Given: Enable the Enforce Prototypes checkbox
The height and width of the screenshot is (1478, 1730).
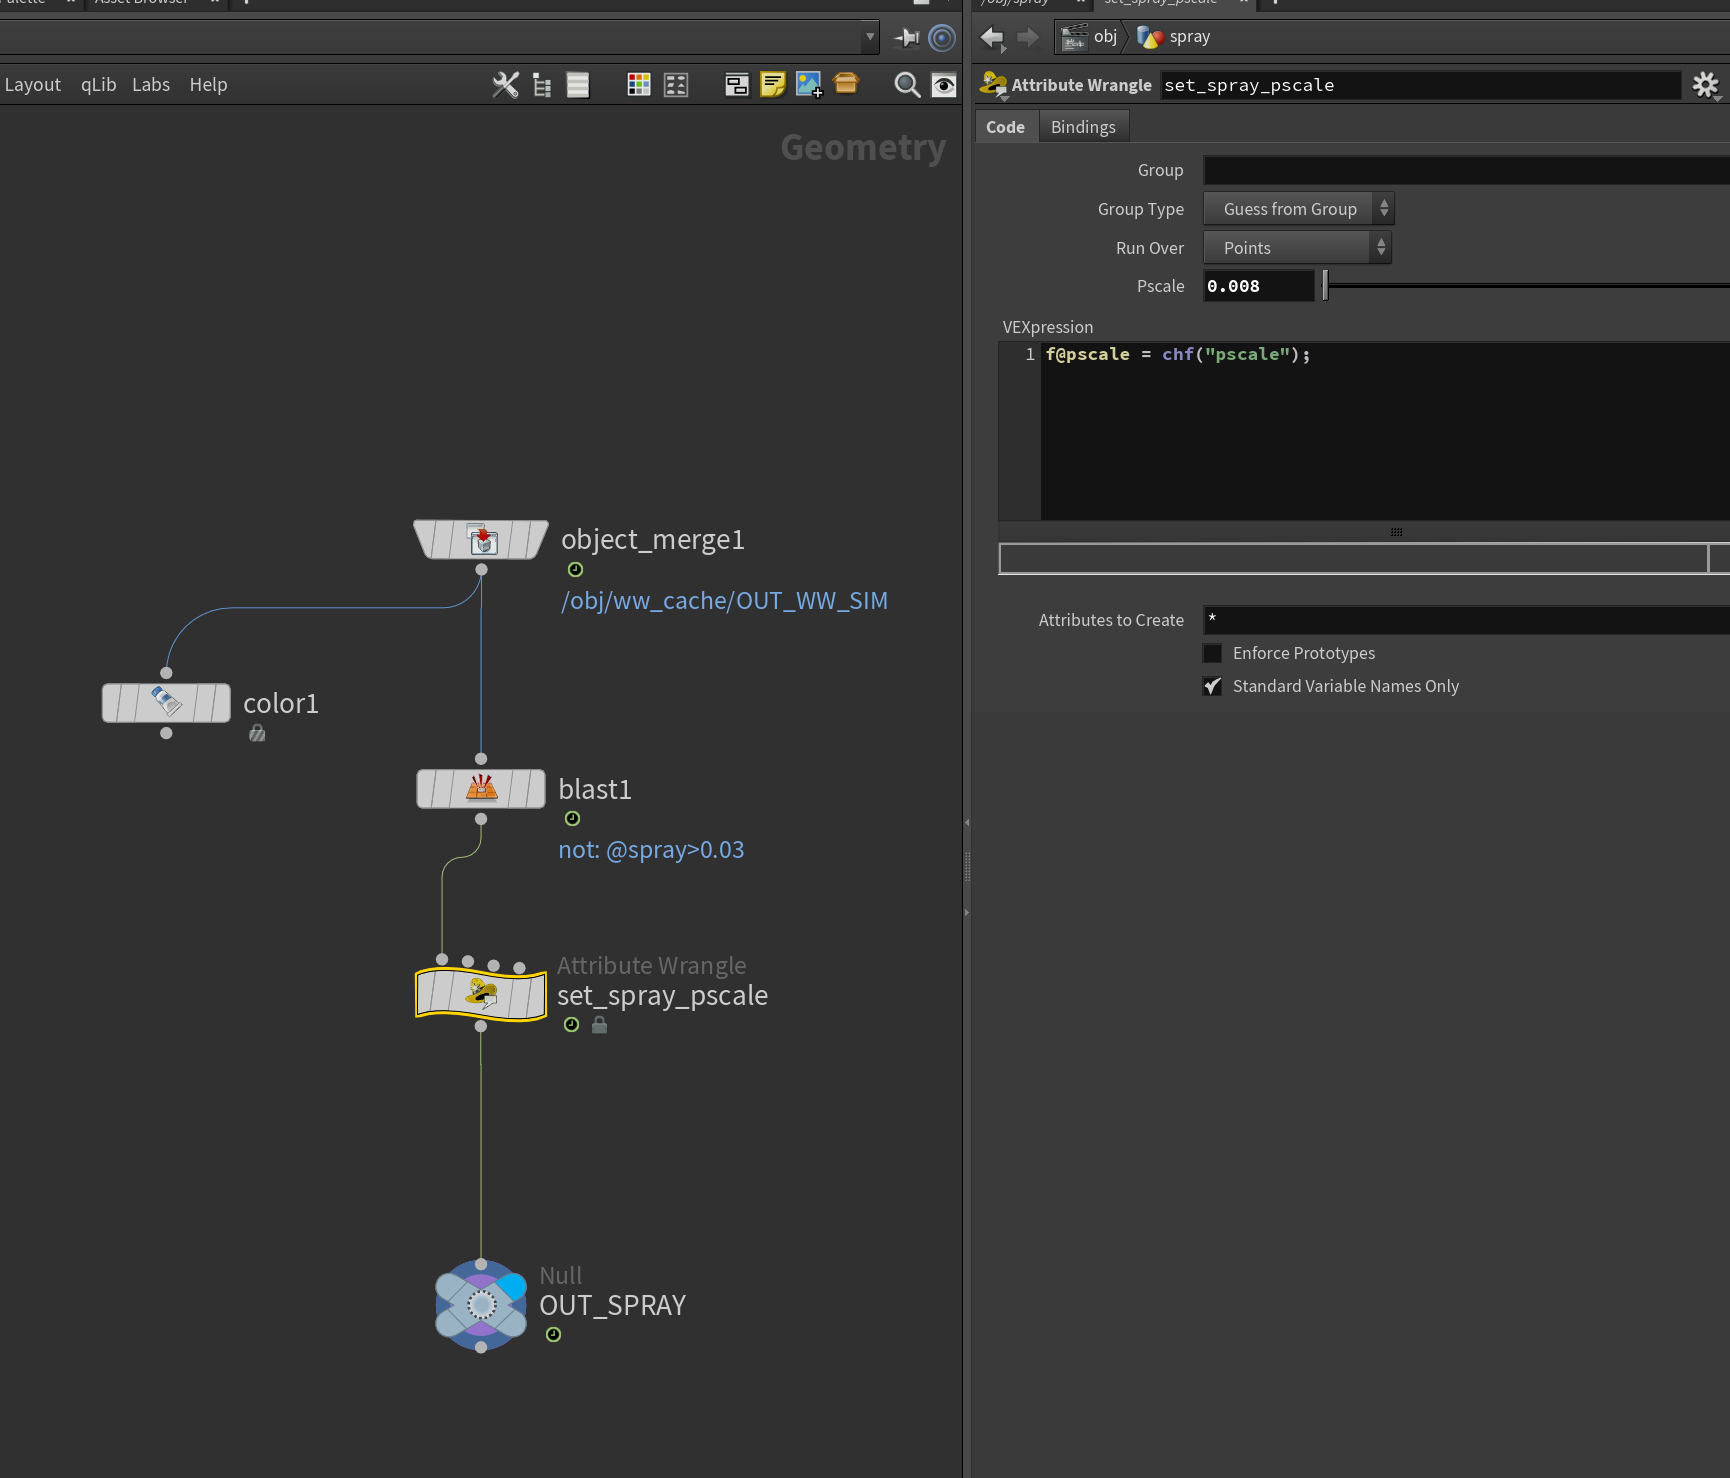Looking at the screenshot, I should click(1212, 653).
